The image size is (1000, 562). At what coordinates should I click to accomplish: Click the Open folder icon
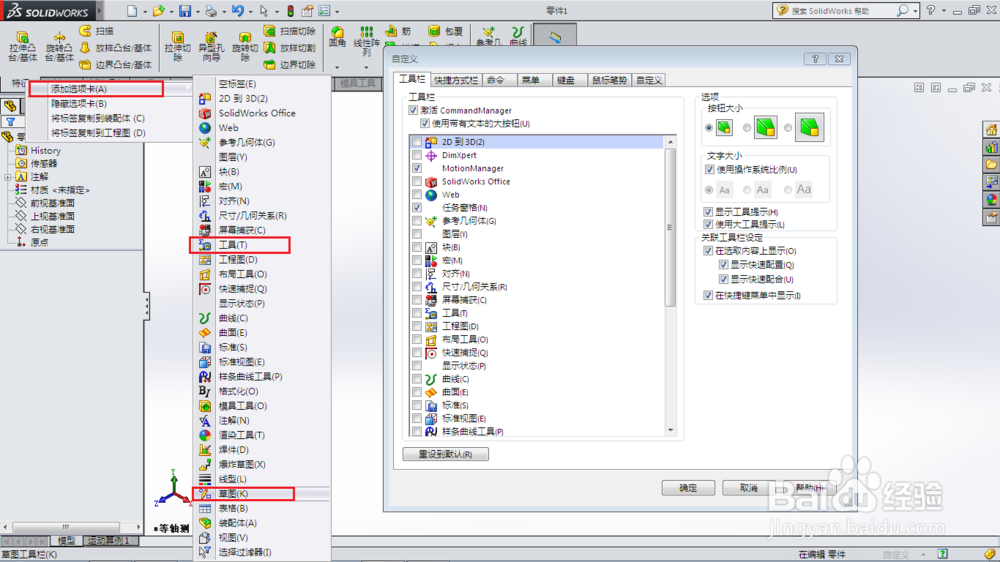(x=158, y=11)
